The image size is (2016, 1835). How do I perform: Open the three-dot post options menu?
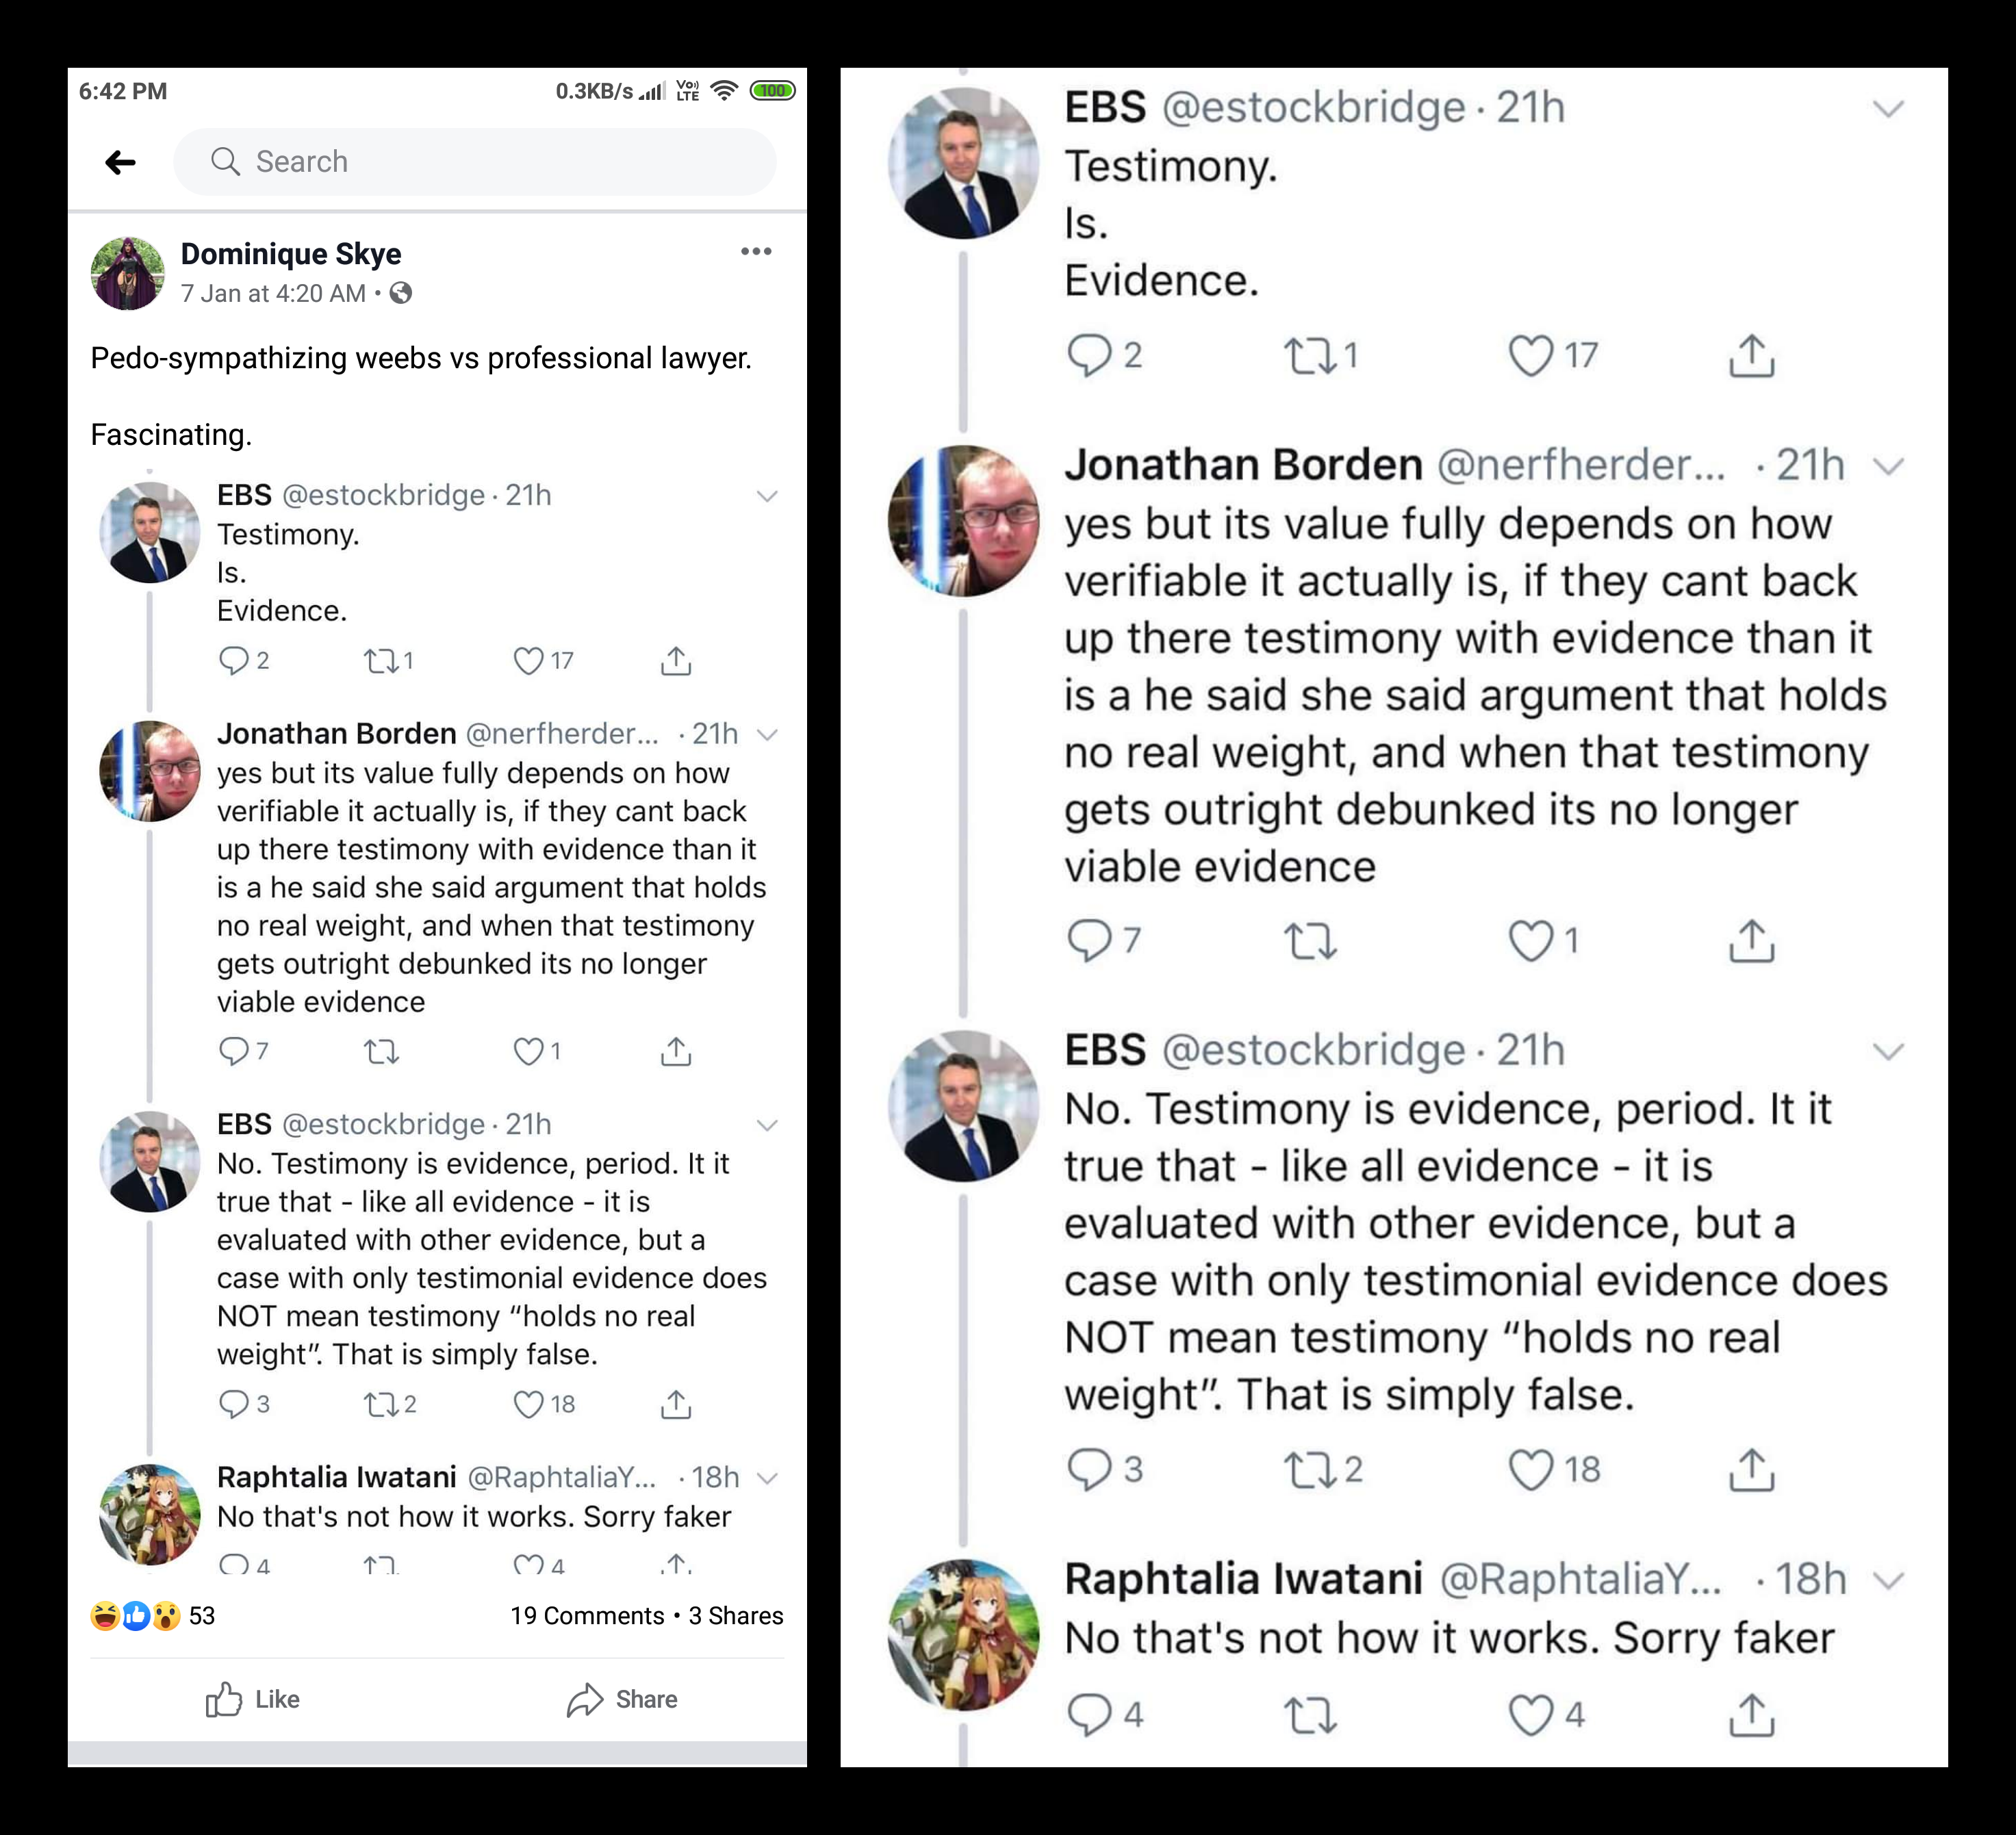[756, 251]
